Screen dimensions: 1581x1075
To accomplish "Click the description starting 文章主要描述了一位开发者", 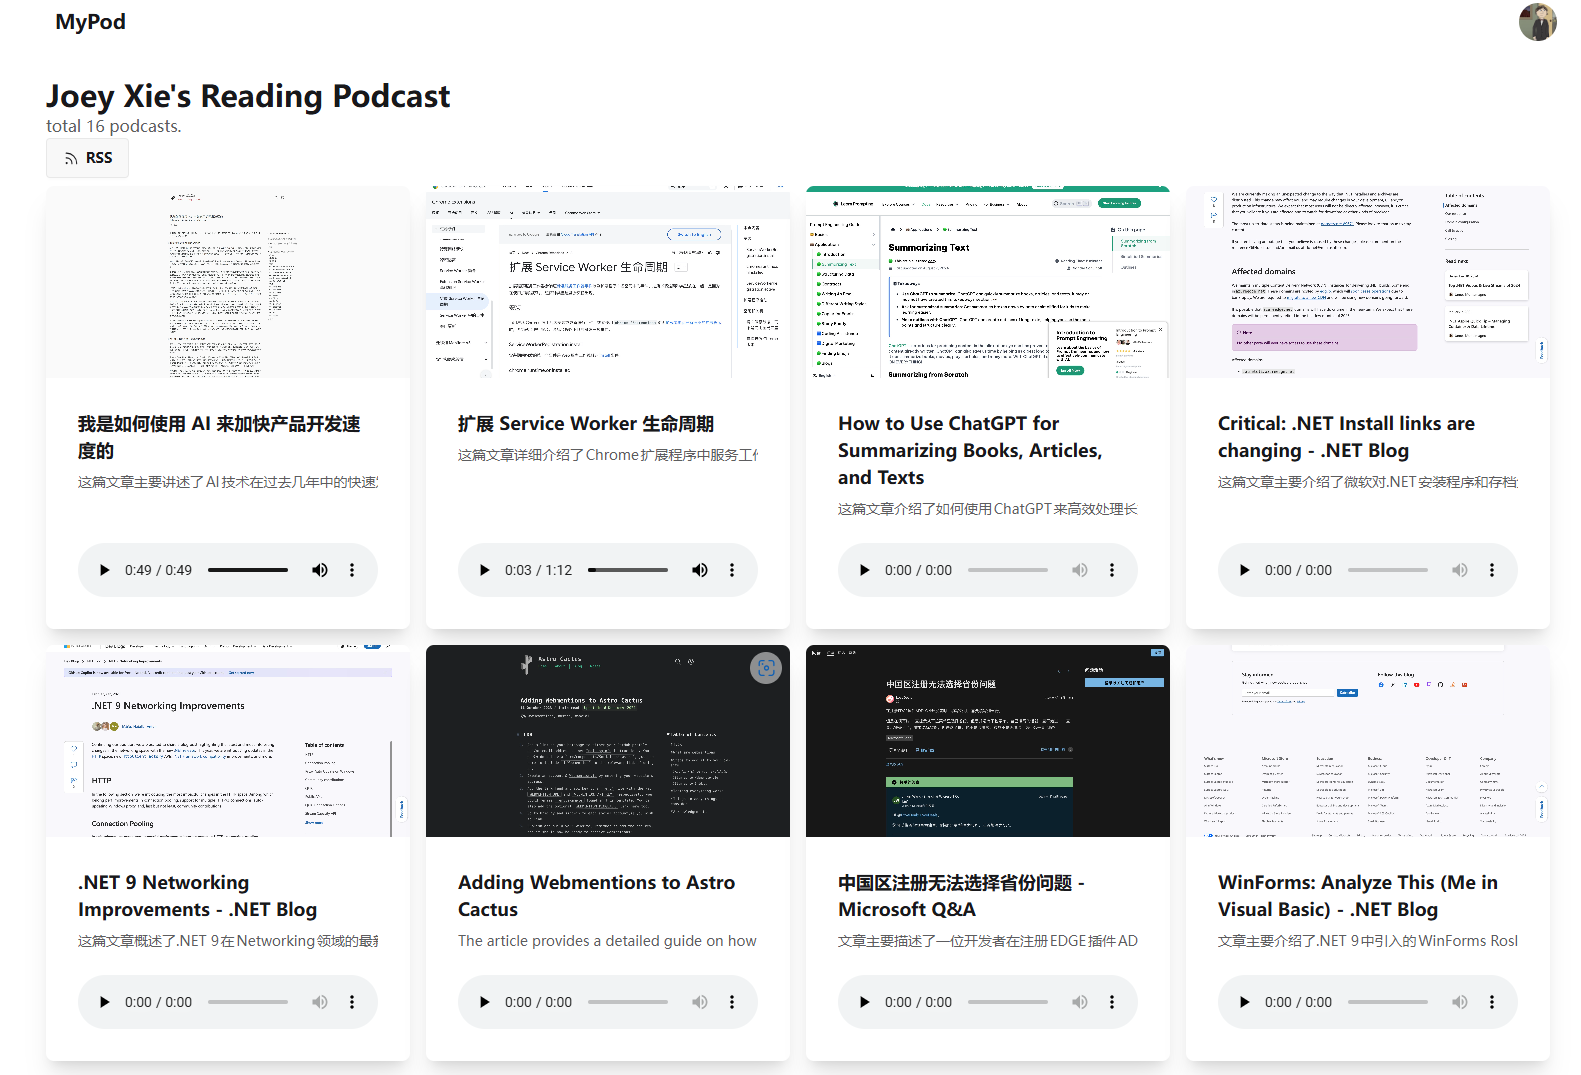I will [x=988, y=941].
